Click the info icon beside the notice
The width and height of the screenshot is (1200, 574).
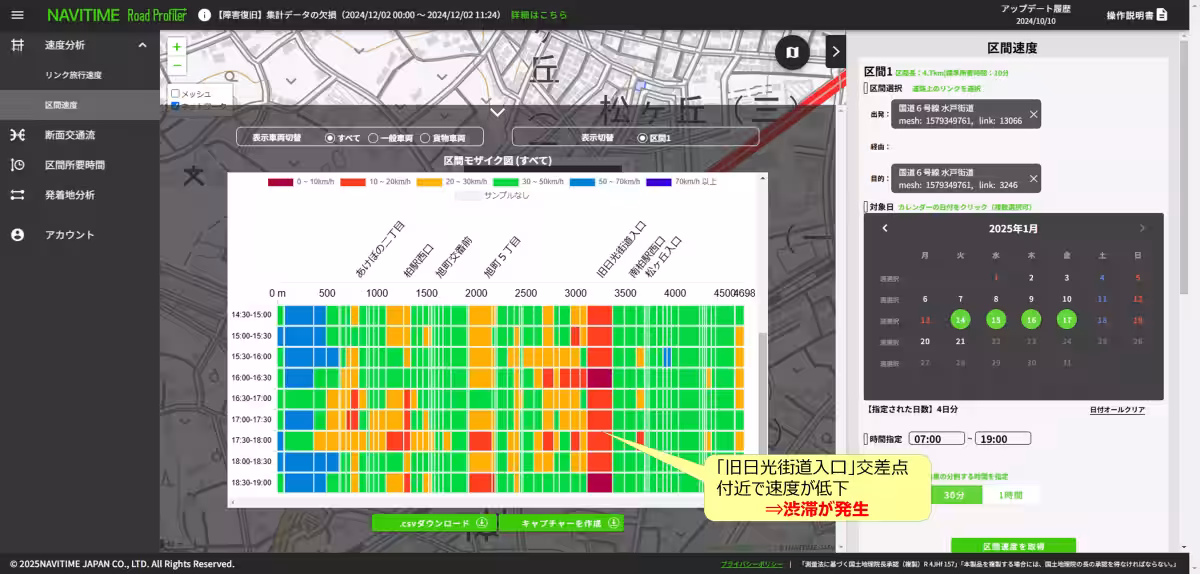click(x=204, y=15)
